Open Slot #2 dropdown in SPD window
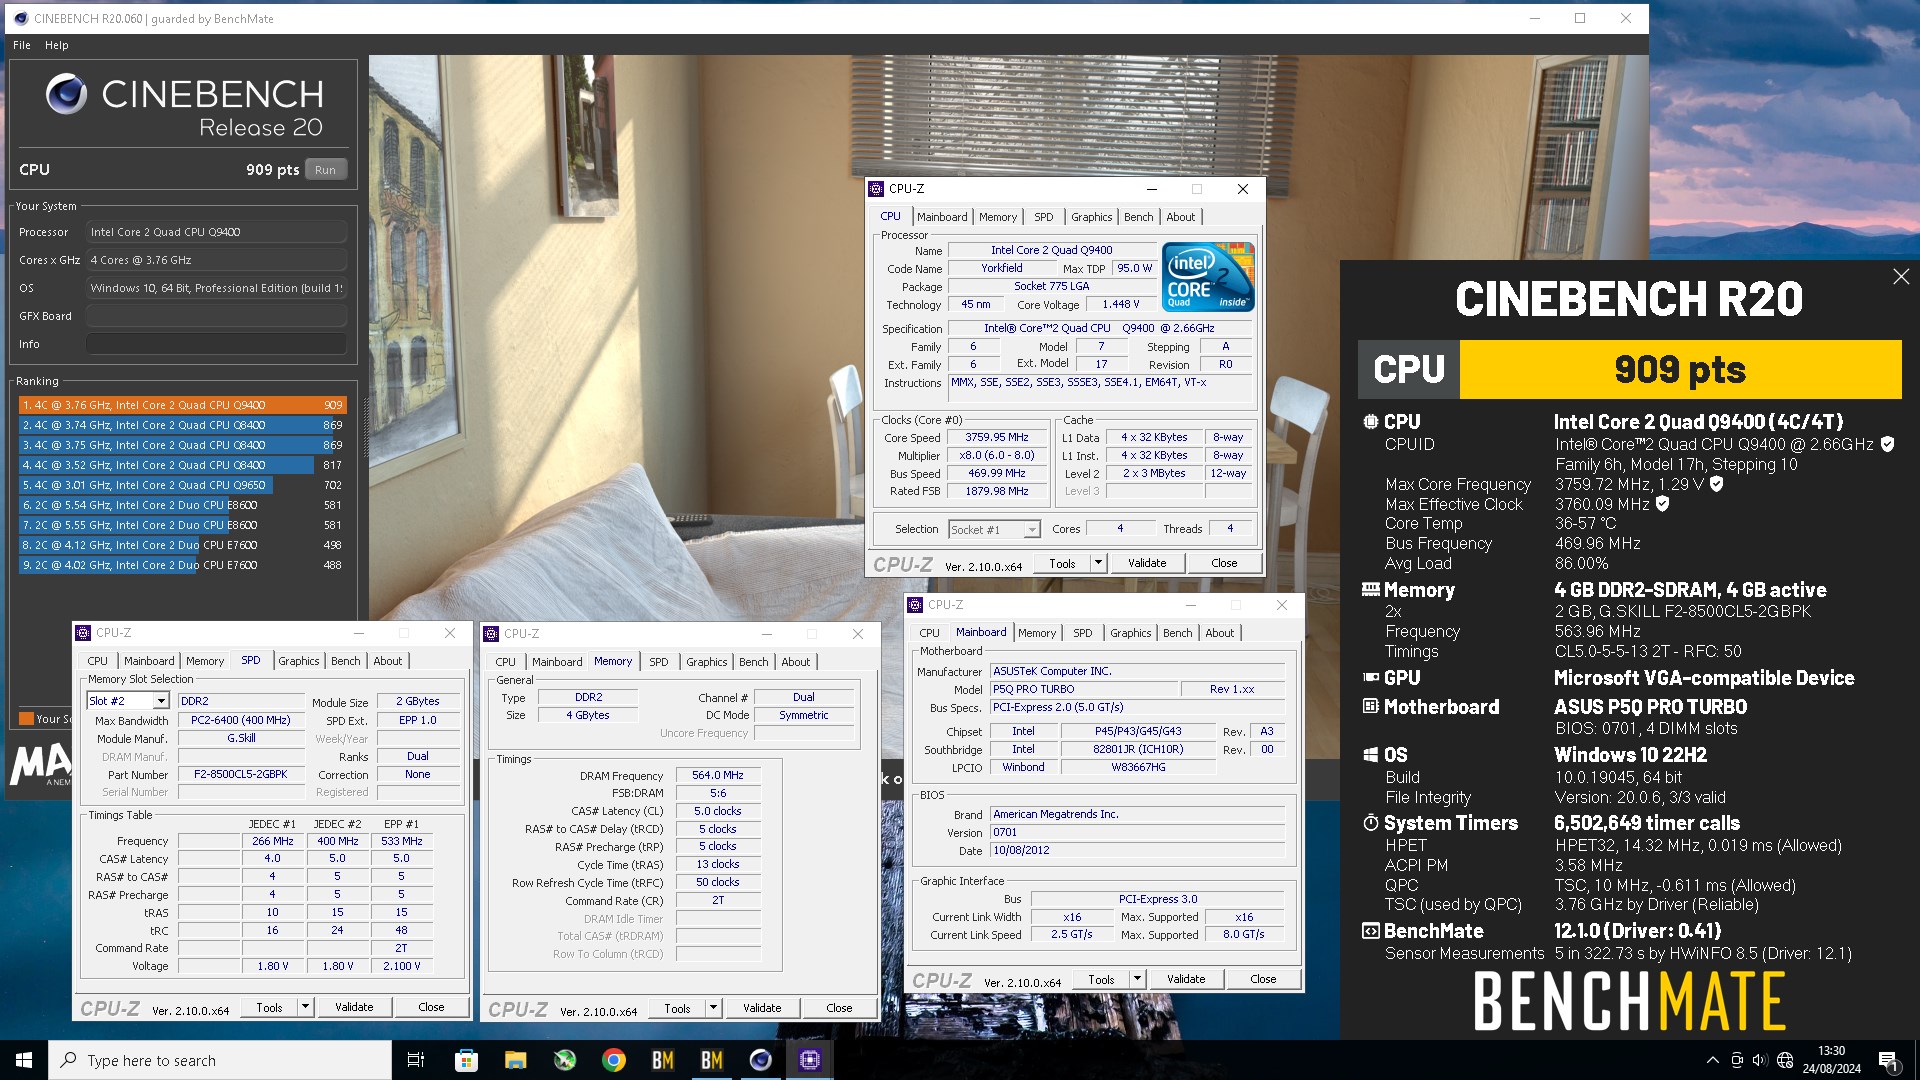 point(159,701)
